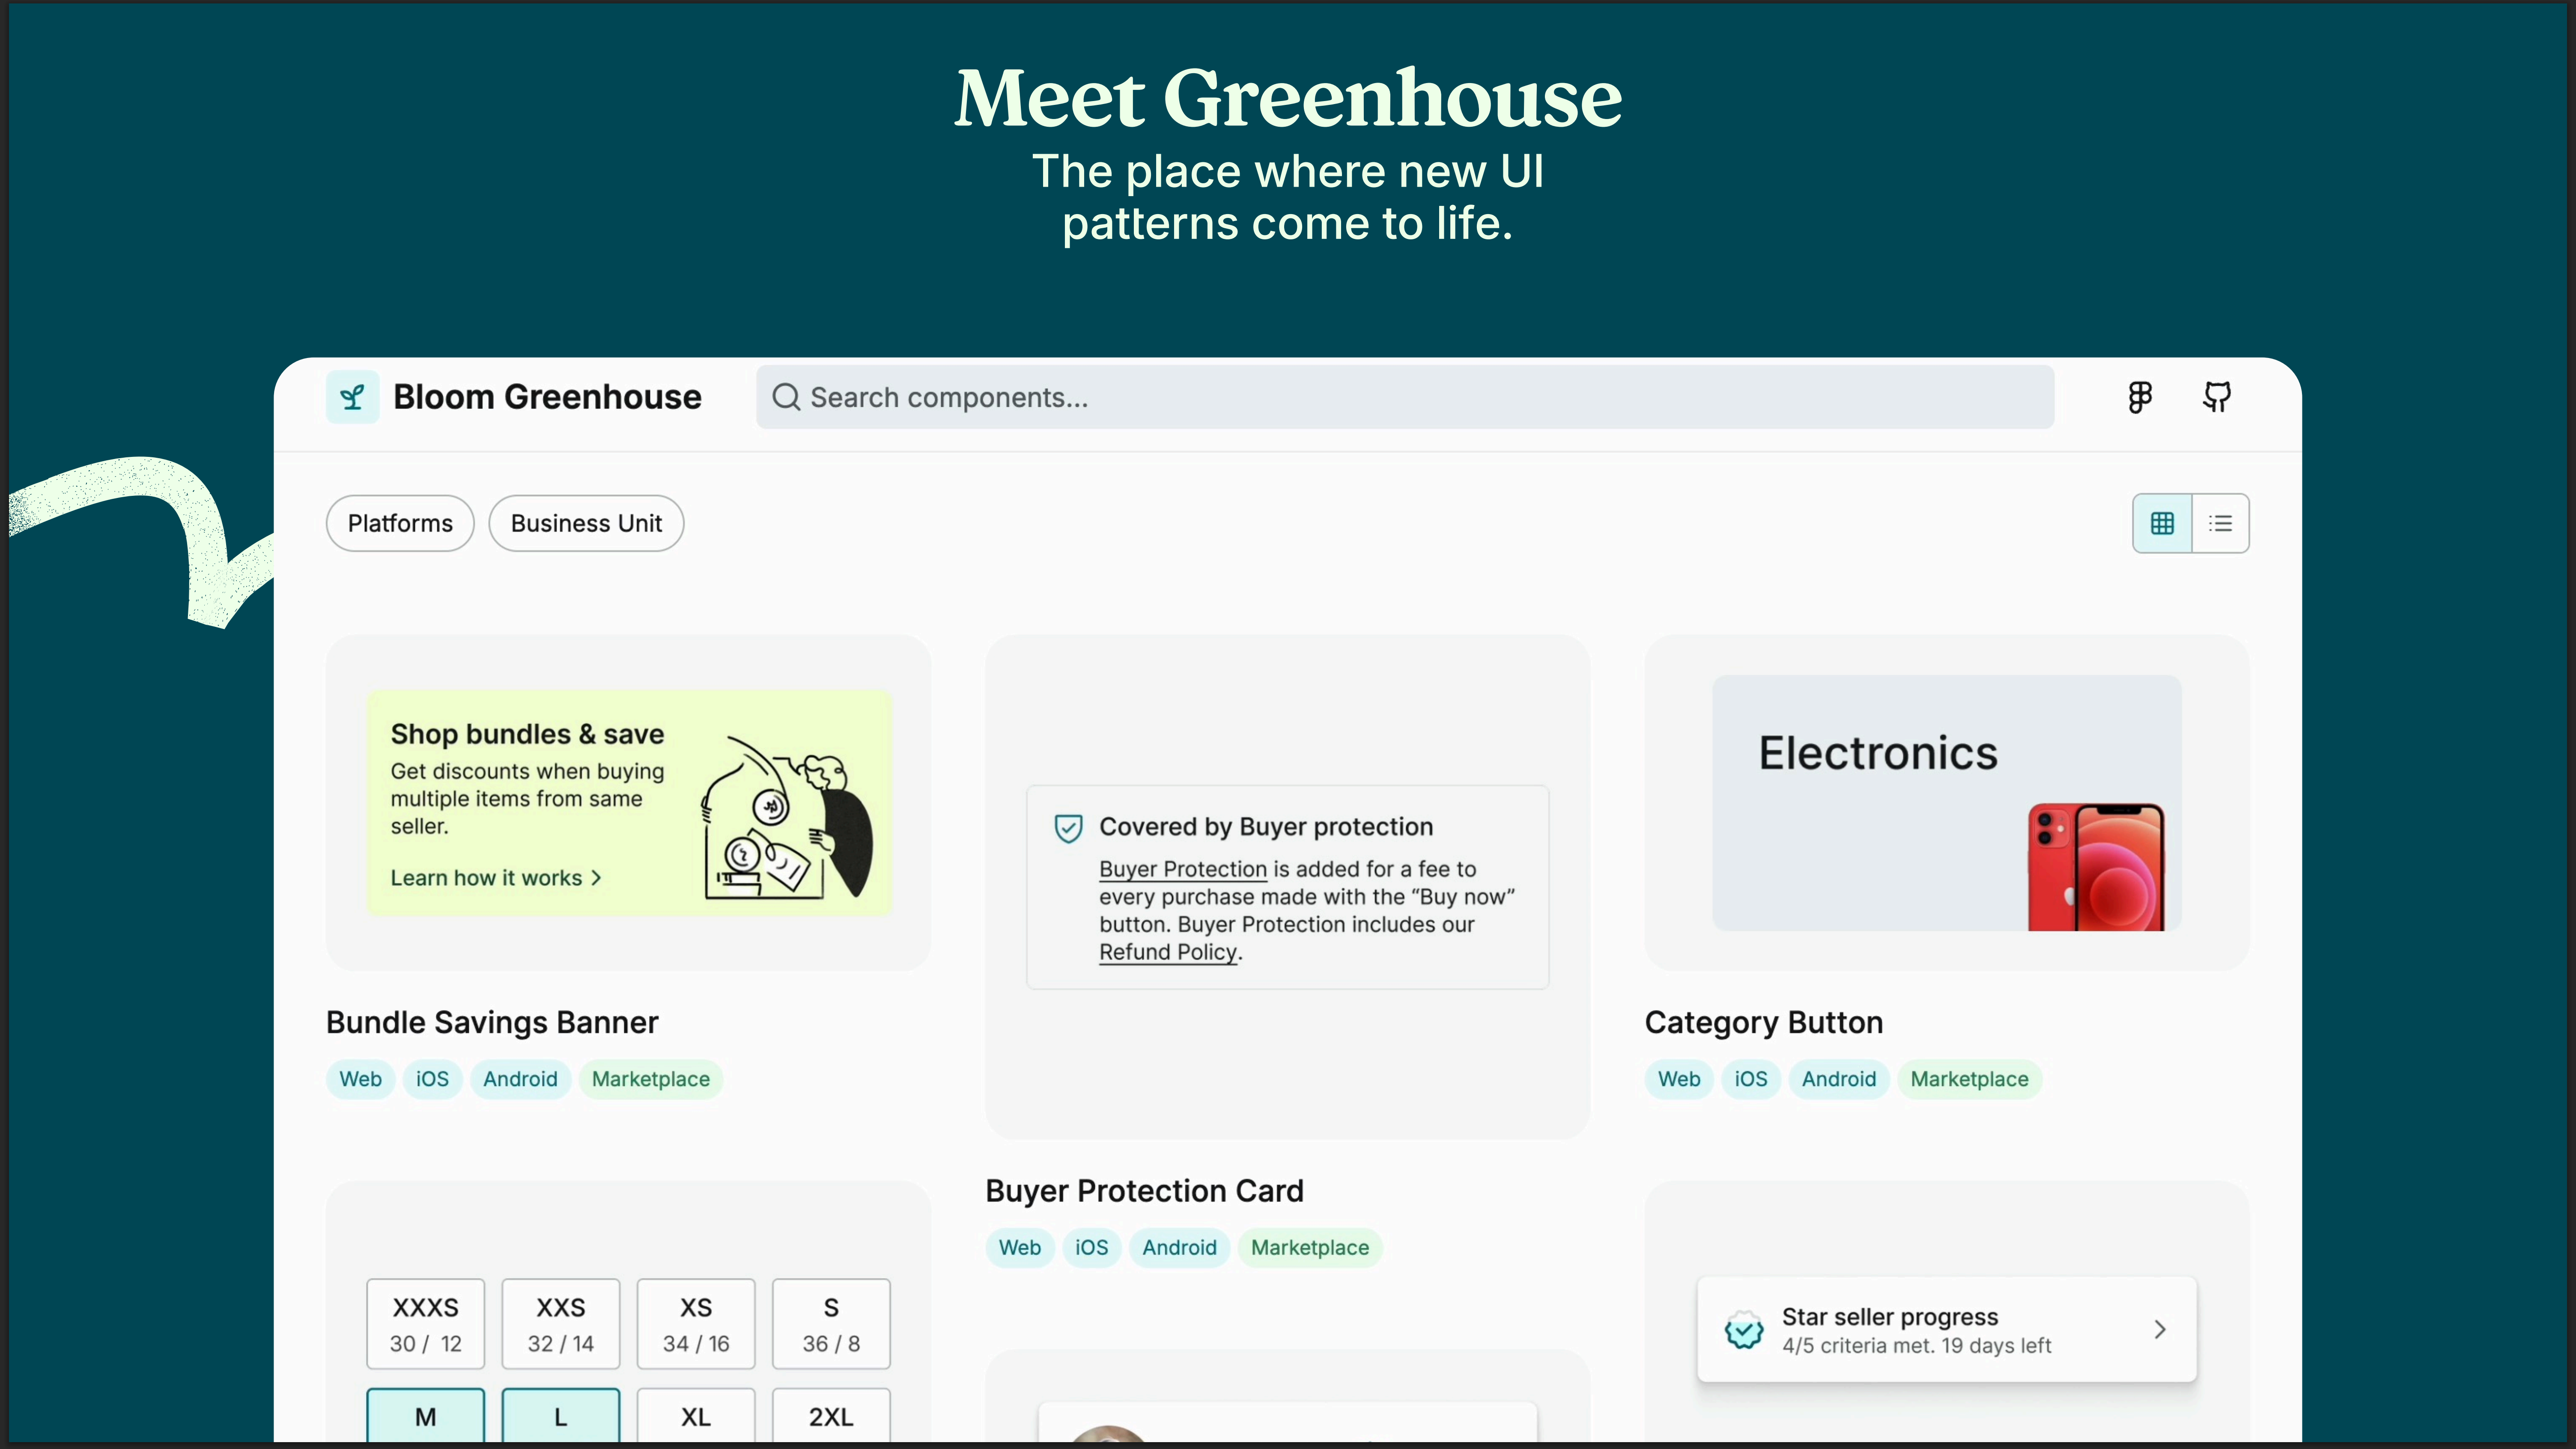Open Buyer Protection Card component title

click(x=1144, y=1190)
